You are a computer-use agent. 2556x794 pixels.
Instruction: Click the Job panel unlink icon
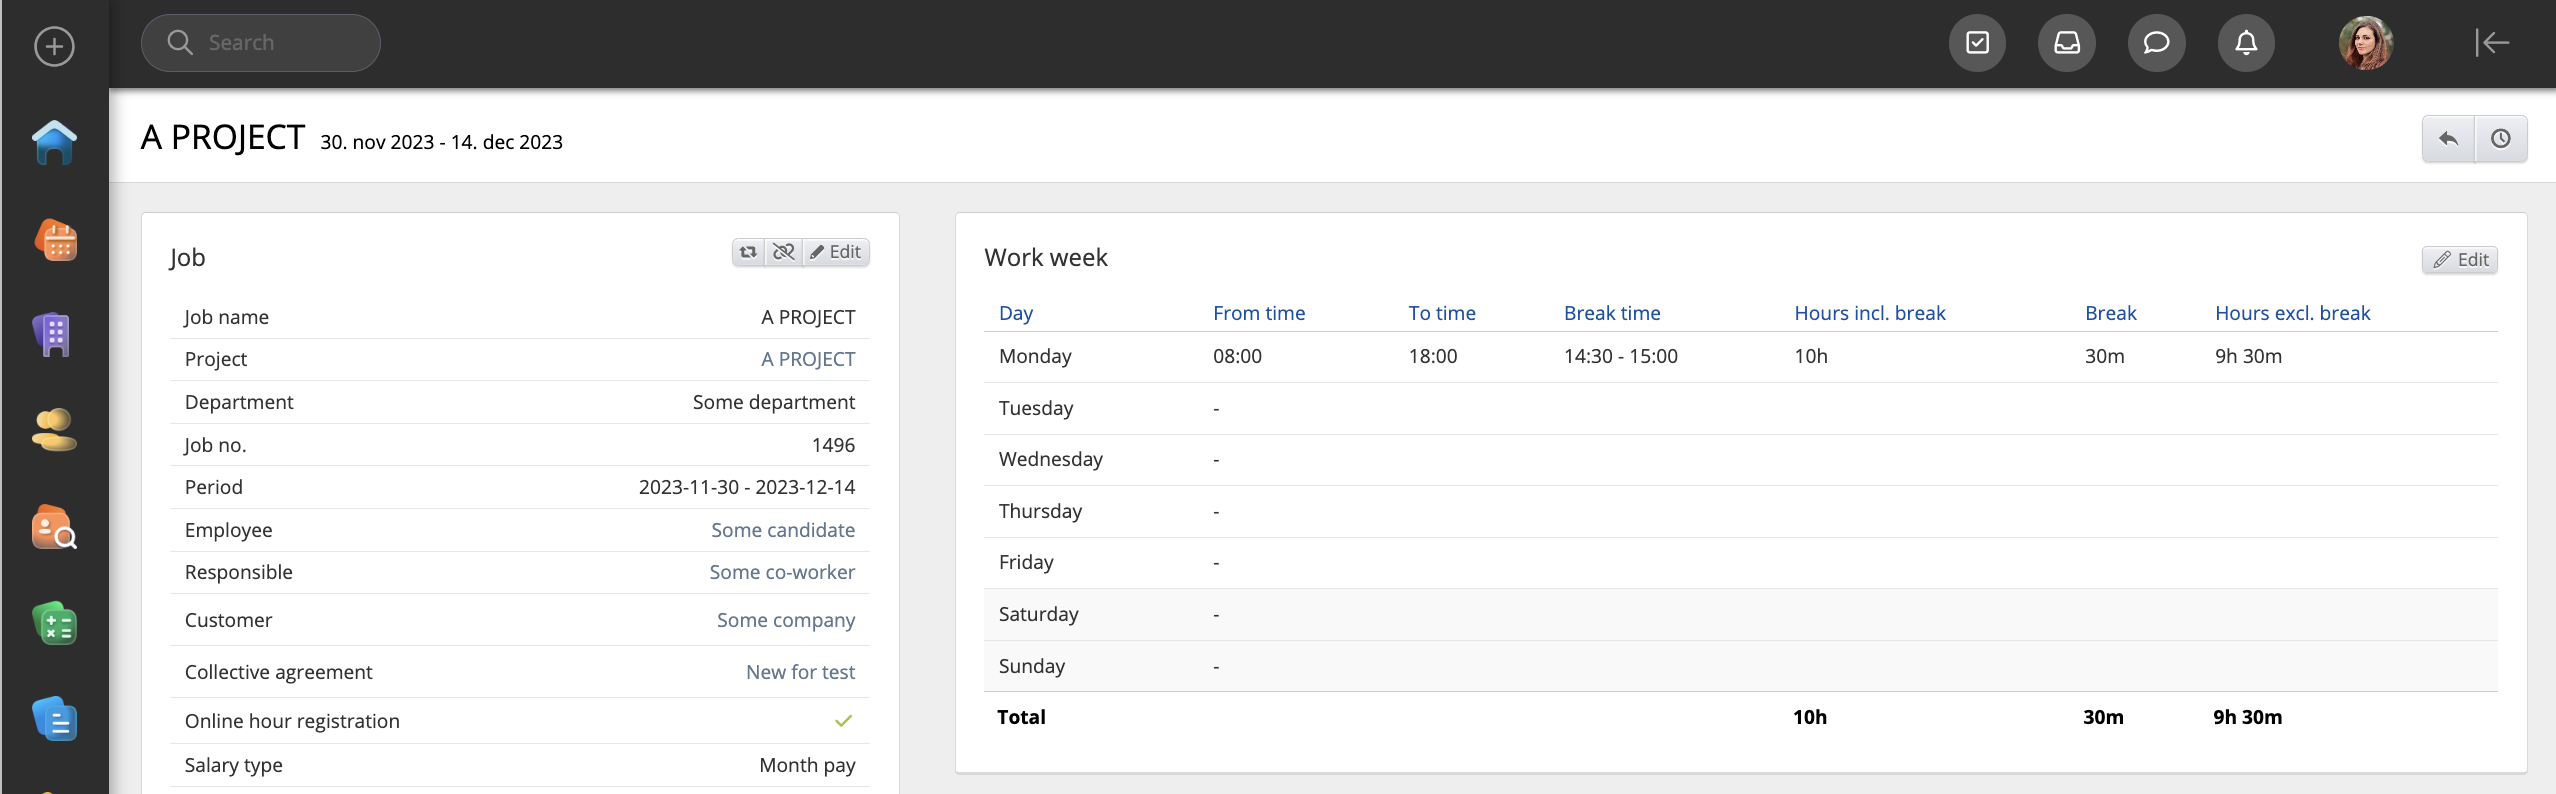point(784,252)
